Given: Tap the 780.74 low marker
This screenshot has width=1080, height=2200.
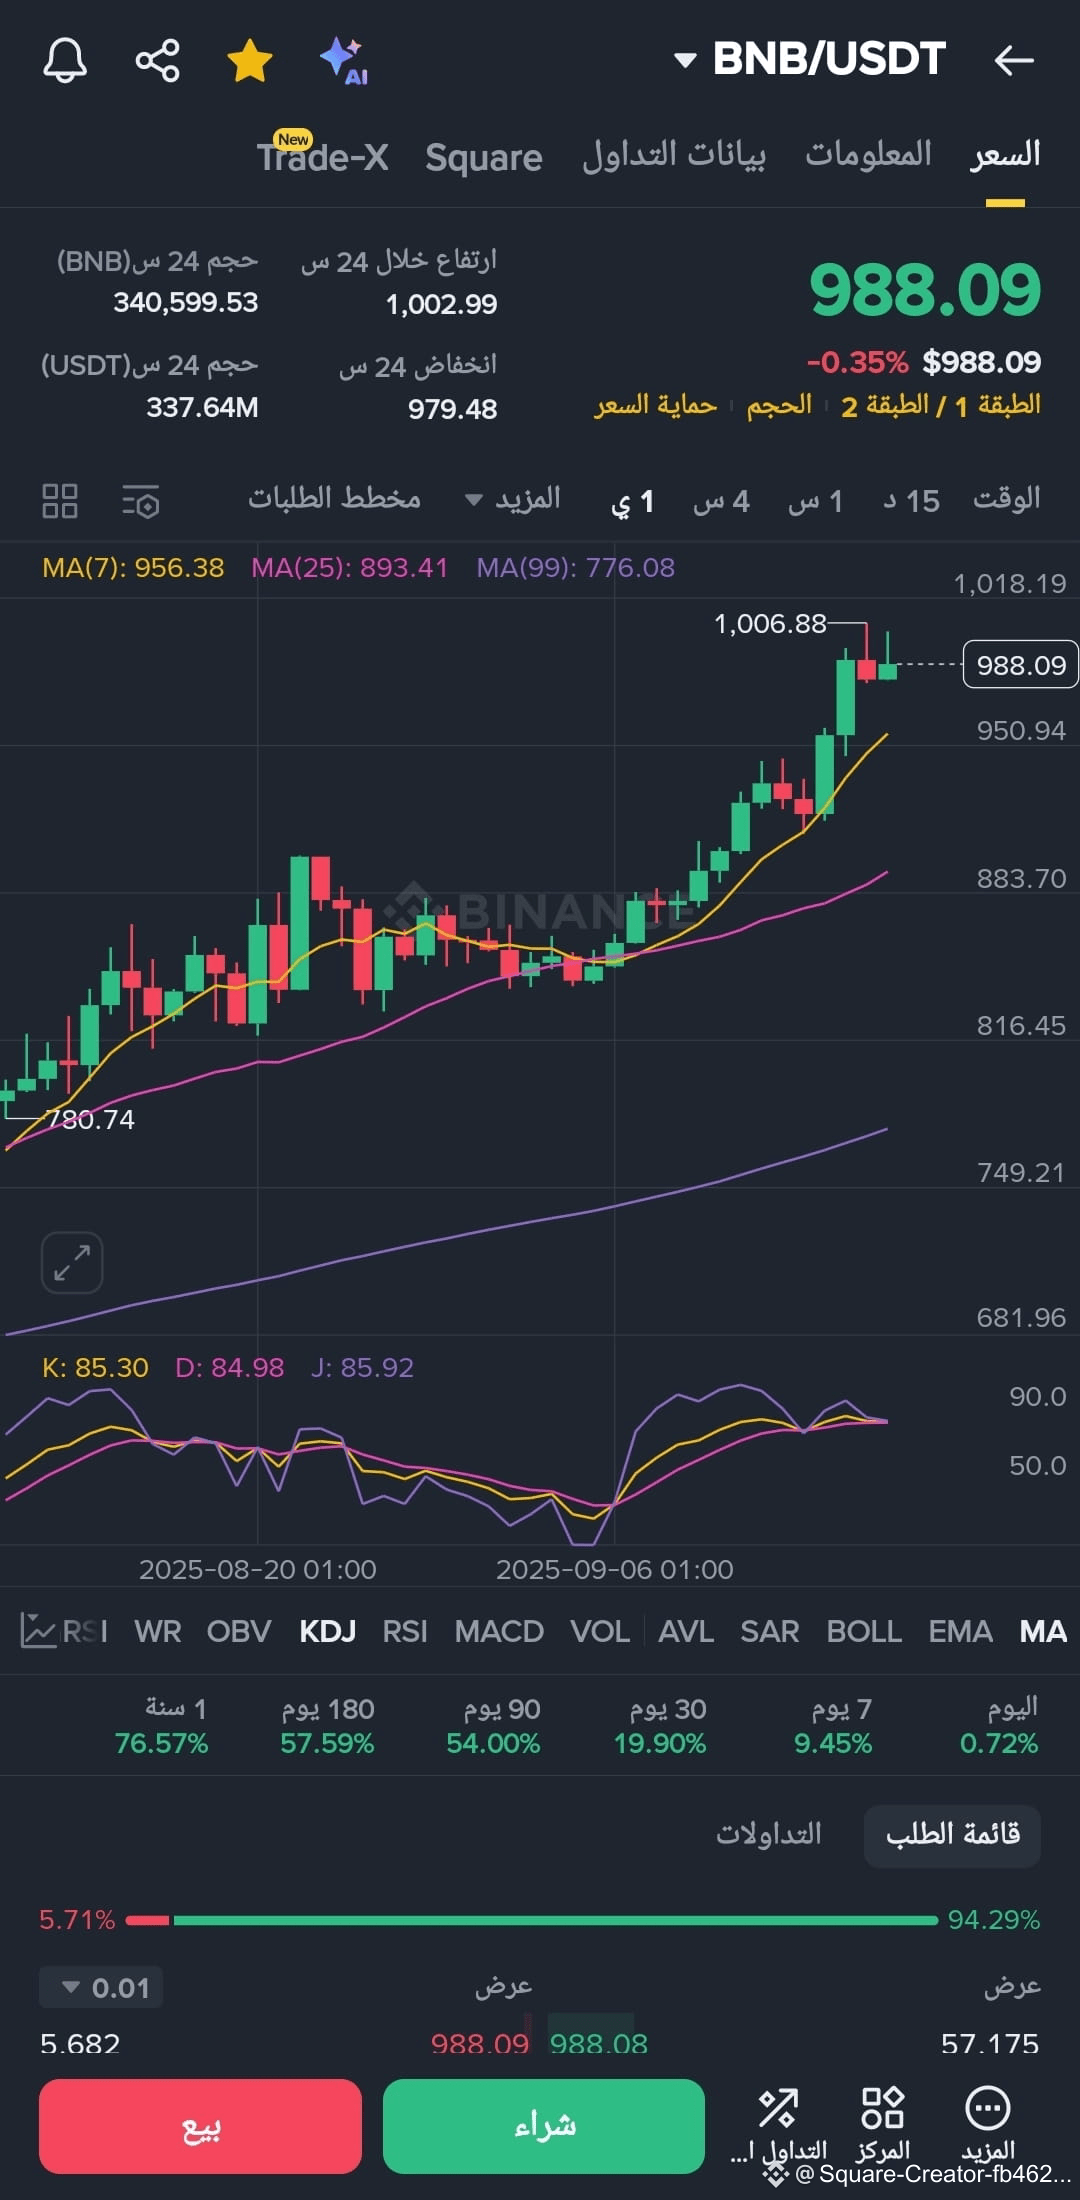Looking at the screenshot, I should coord(90,1119).
